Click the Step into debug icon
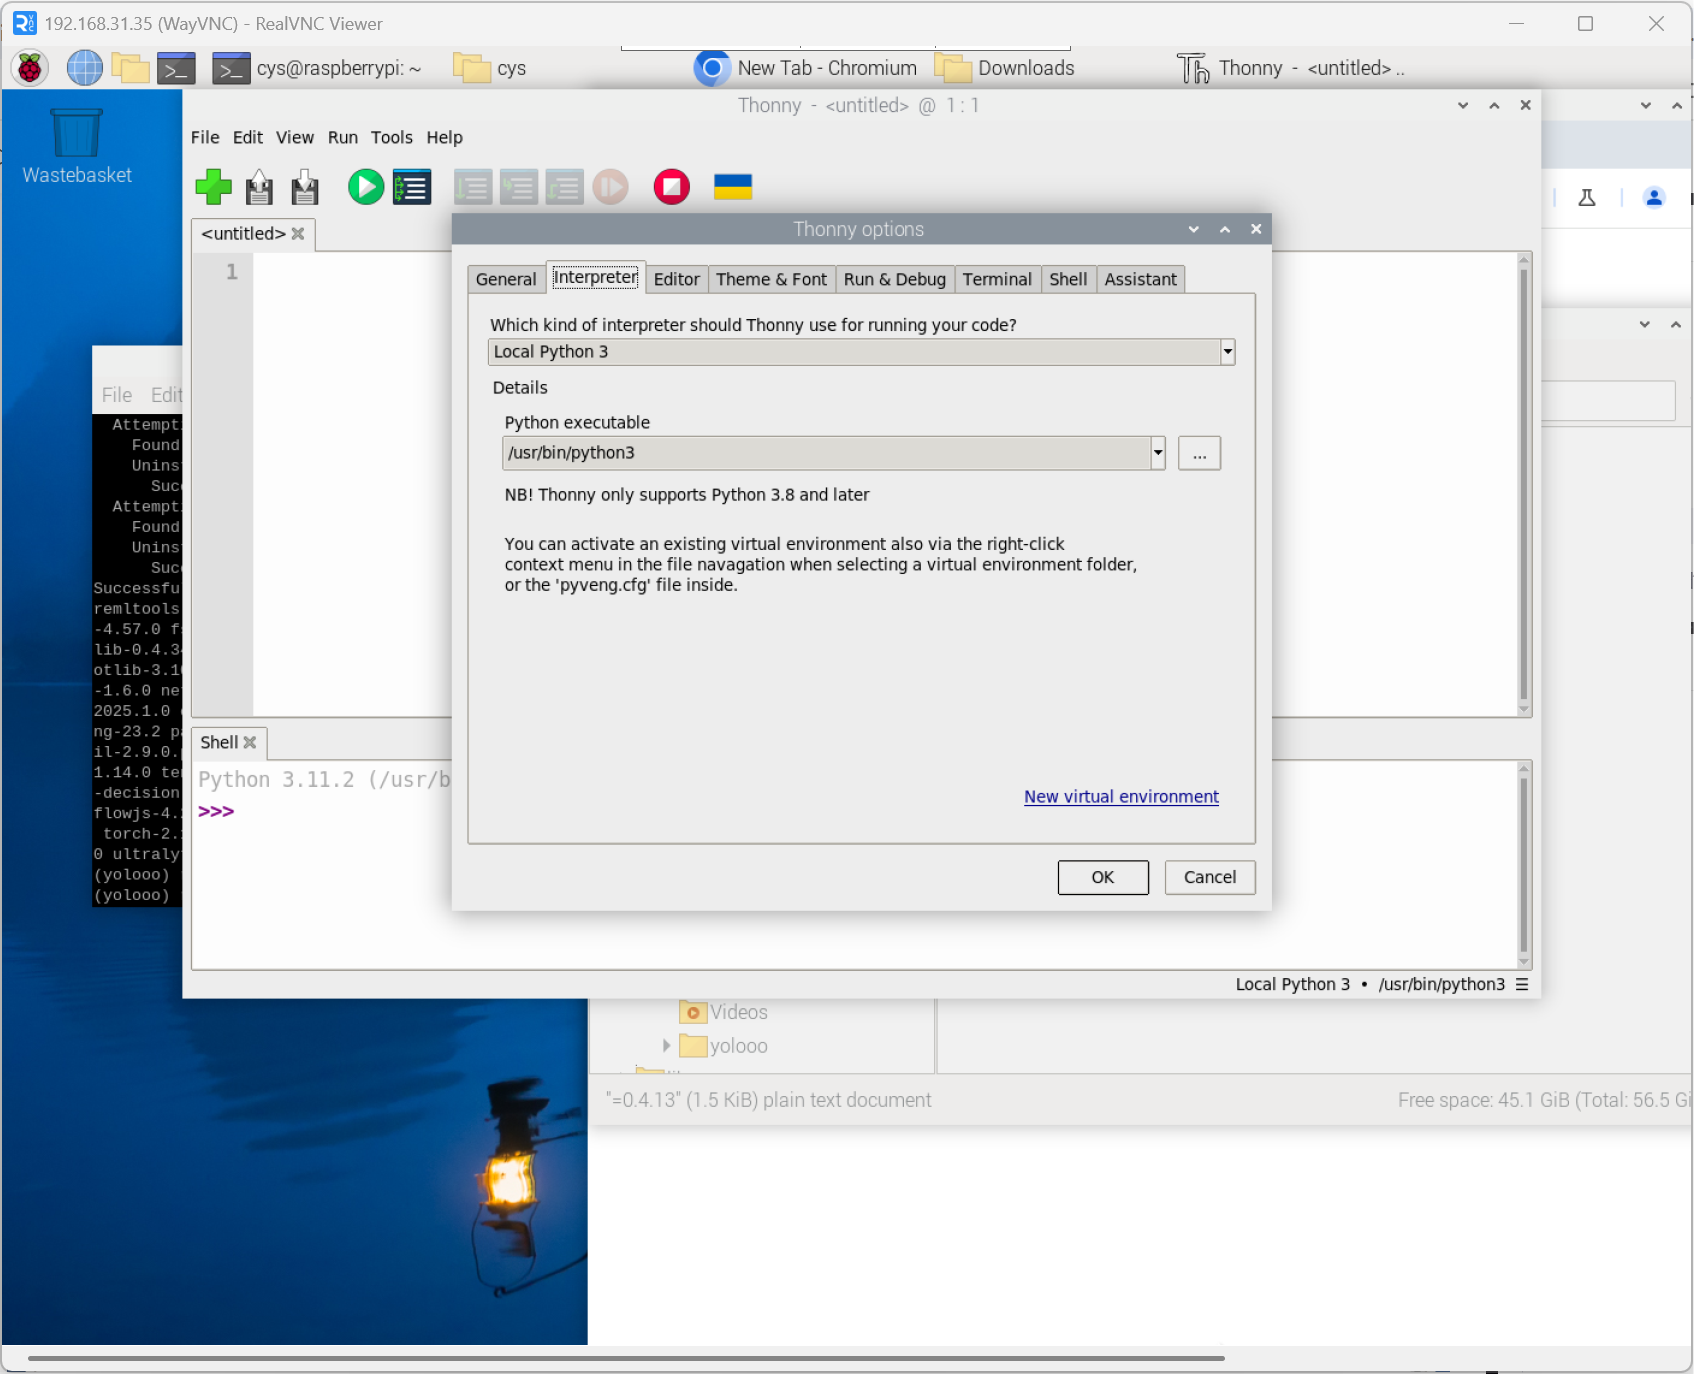The image size is (1694, 1374). click(519, 187)
